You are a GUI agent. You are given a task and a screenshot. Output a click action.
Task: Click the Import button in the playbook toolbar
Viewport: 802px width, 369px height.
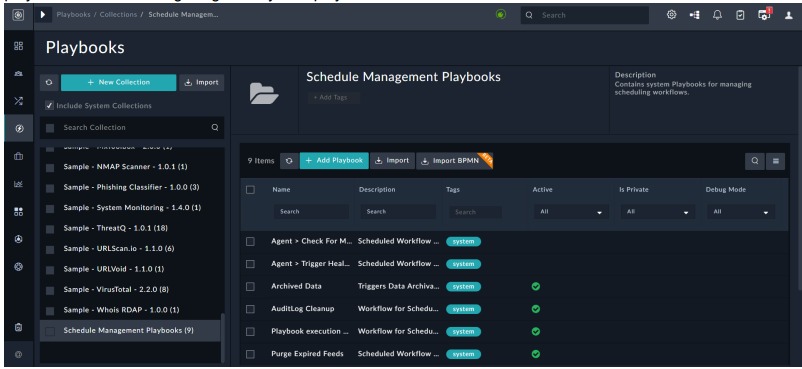pyautogui.click(x=392, y=161)
